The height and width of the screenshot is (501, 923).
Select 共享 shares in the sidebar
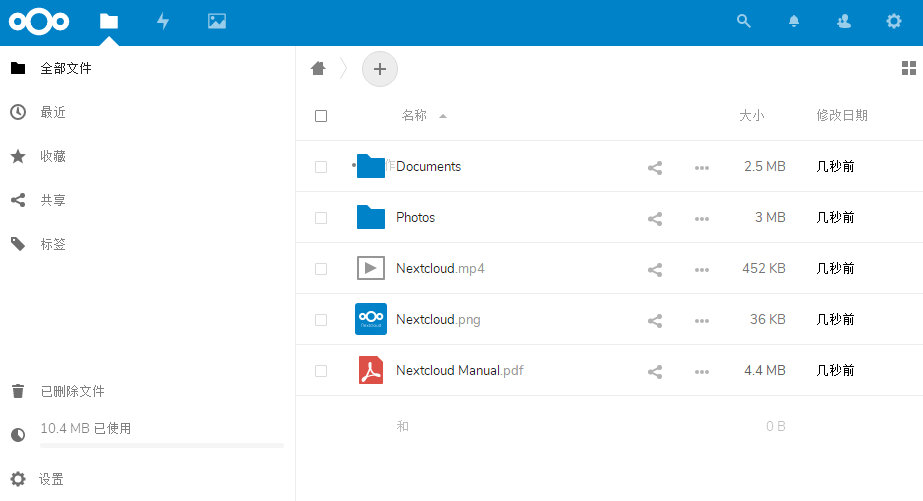pos(147,200)
